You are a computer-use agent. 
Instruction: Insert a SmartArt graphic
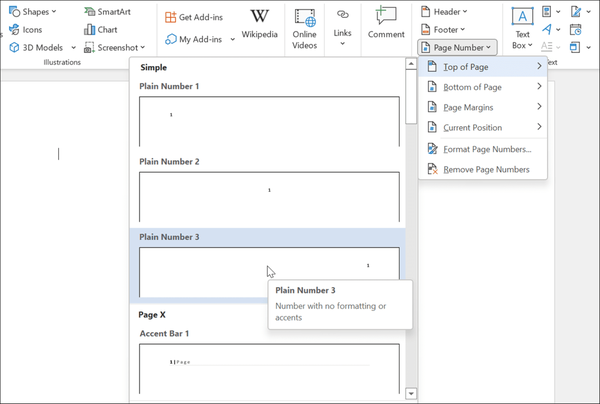click(108, 12)
